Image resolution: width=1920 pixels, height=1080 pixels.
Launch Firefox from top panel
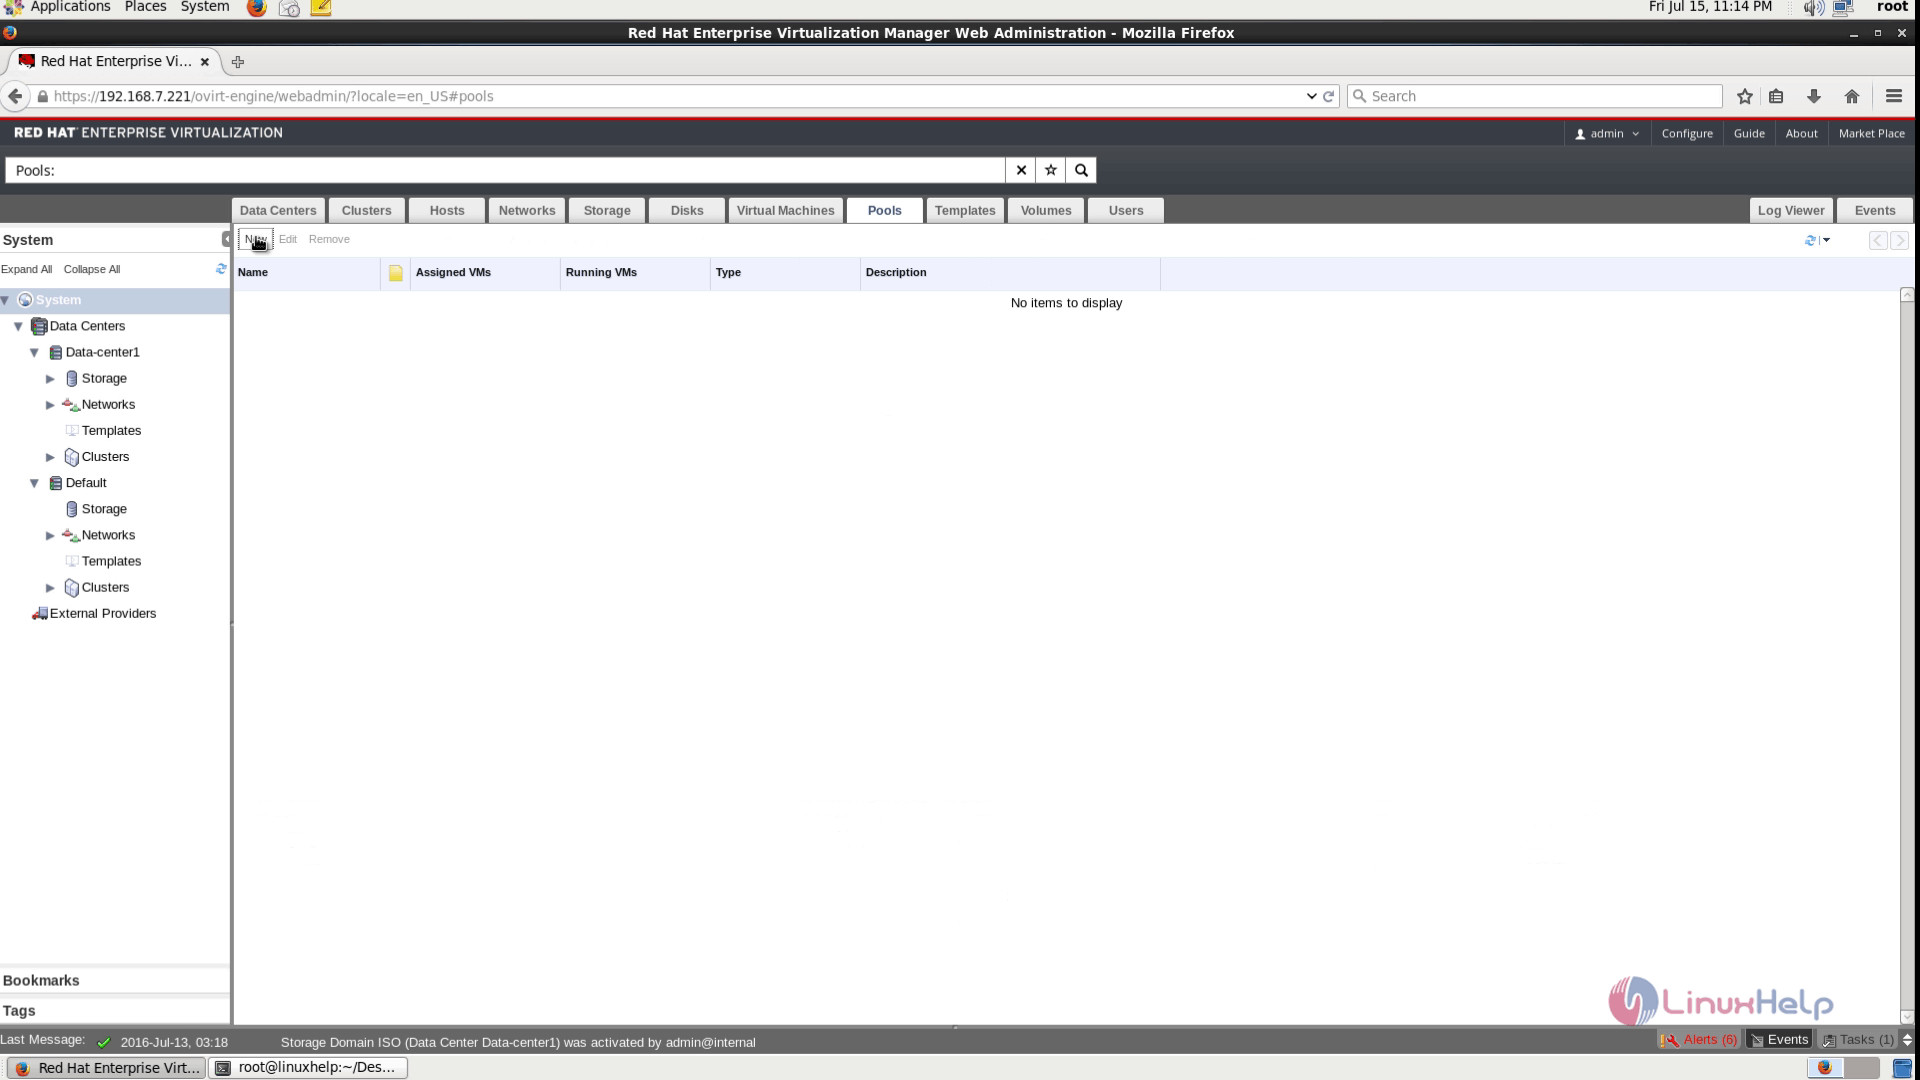pyautogui.click(x=256, y=8)
